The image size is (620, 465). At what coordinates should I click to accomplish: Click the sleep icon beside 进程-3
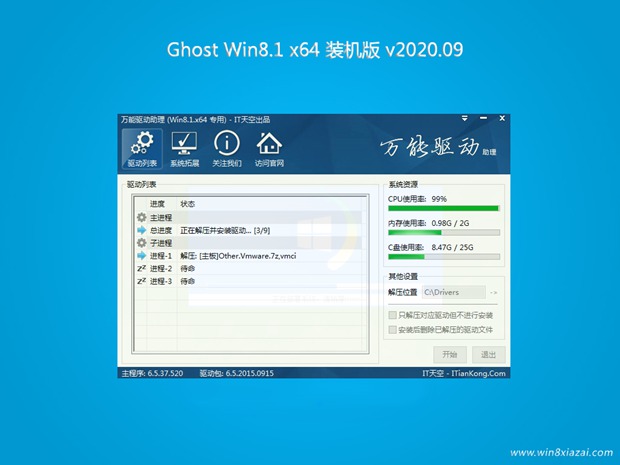(141, 282)
